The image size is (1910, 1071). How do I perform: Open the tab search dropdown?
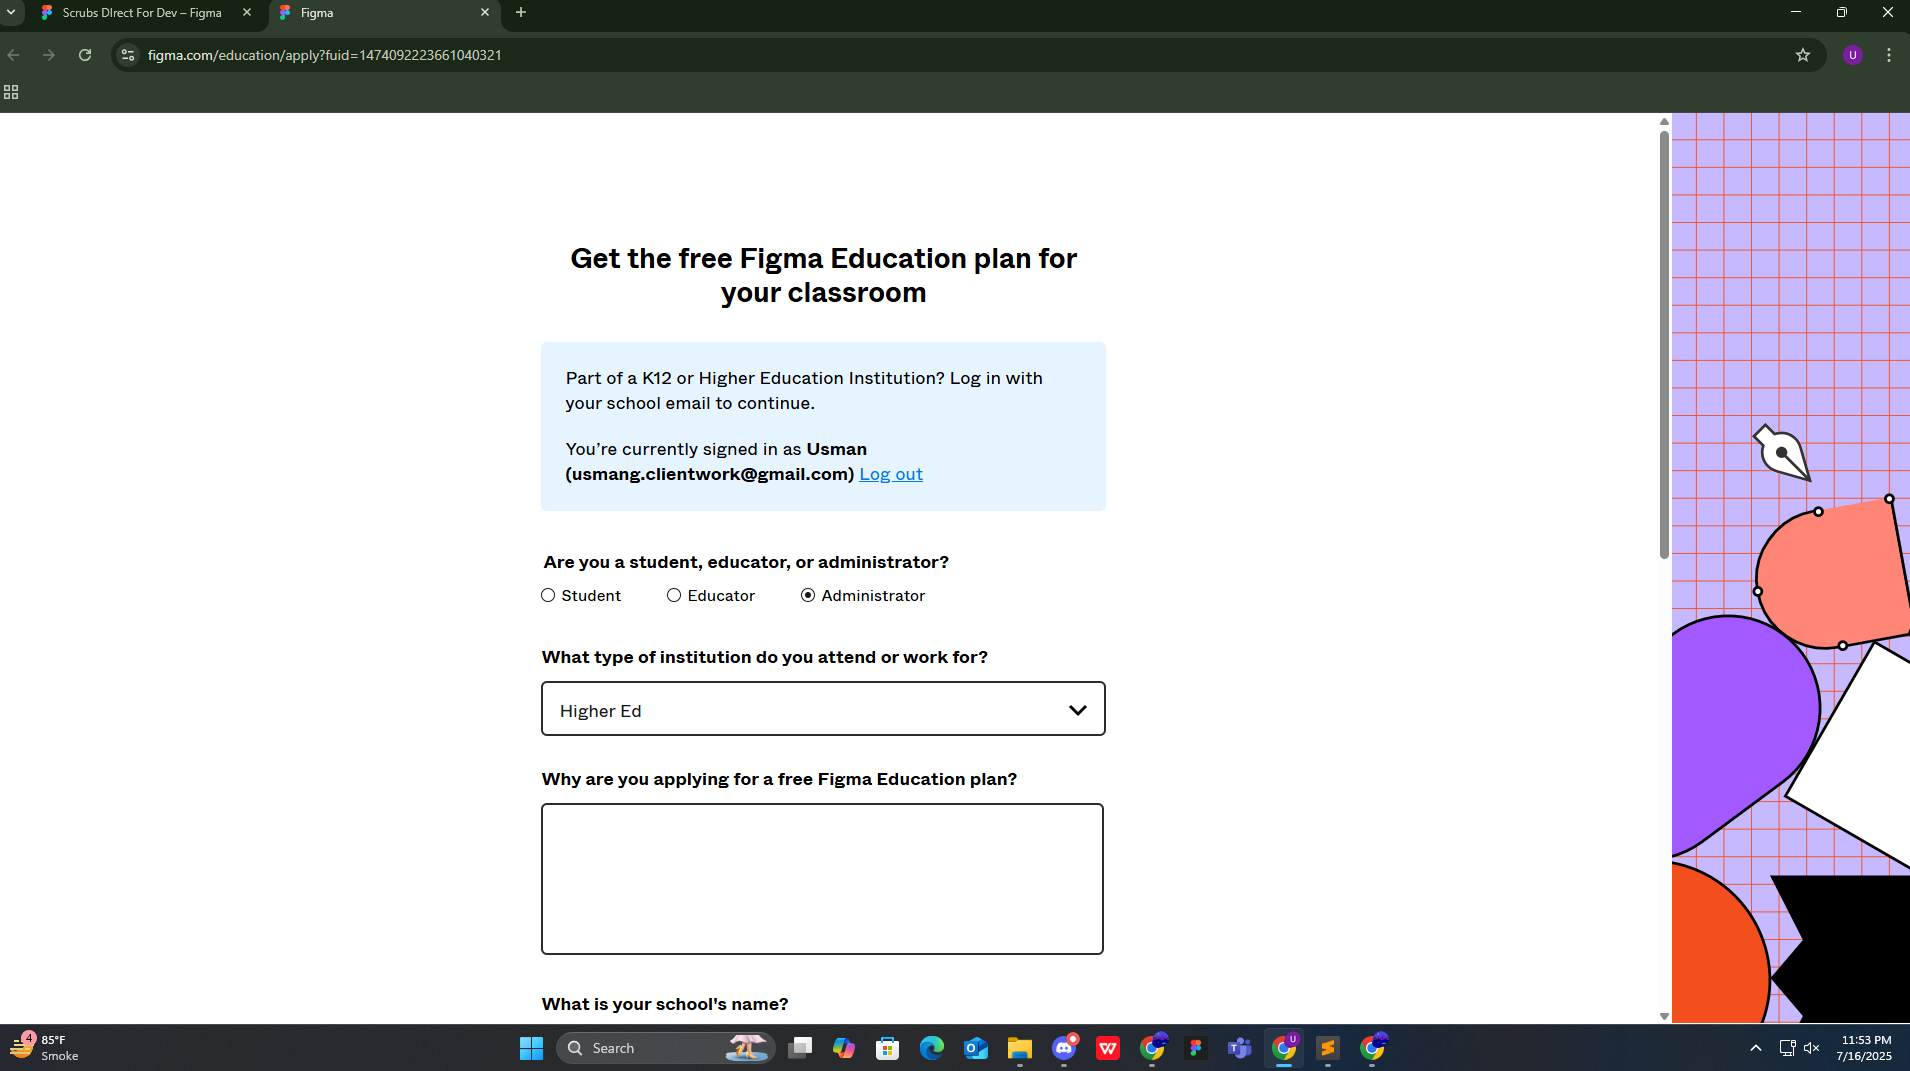(x=11, y=13)
